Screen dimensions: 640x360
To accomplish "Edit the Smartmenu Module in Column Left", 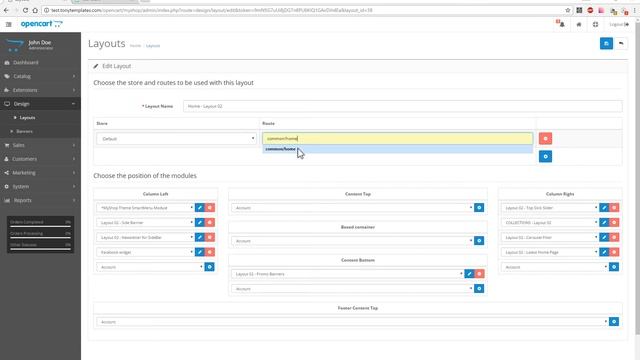I will (200, 208).
